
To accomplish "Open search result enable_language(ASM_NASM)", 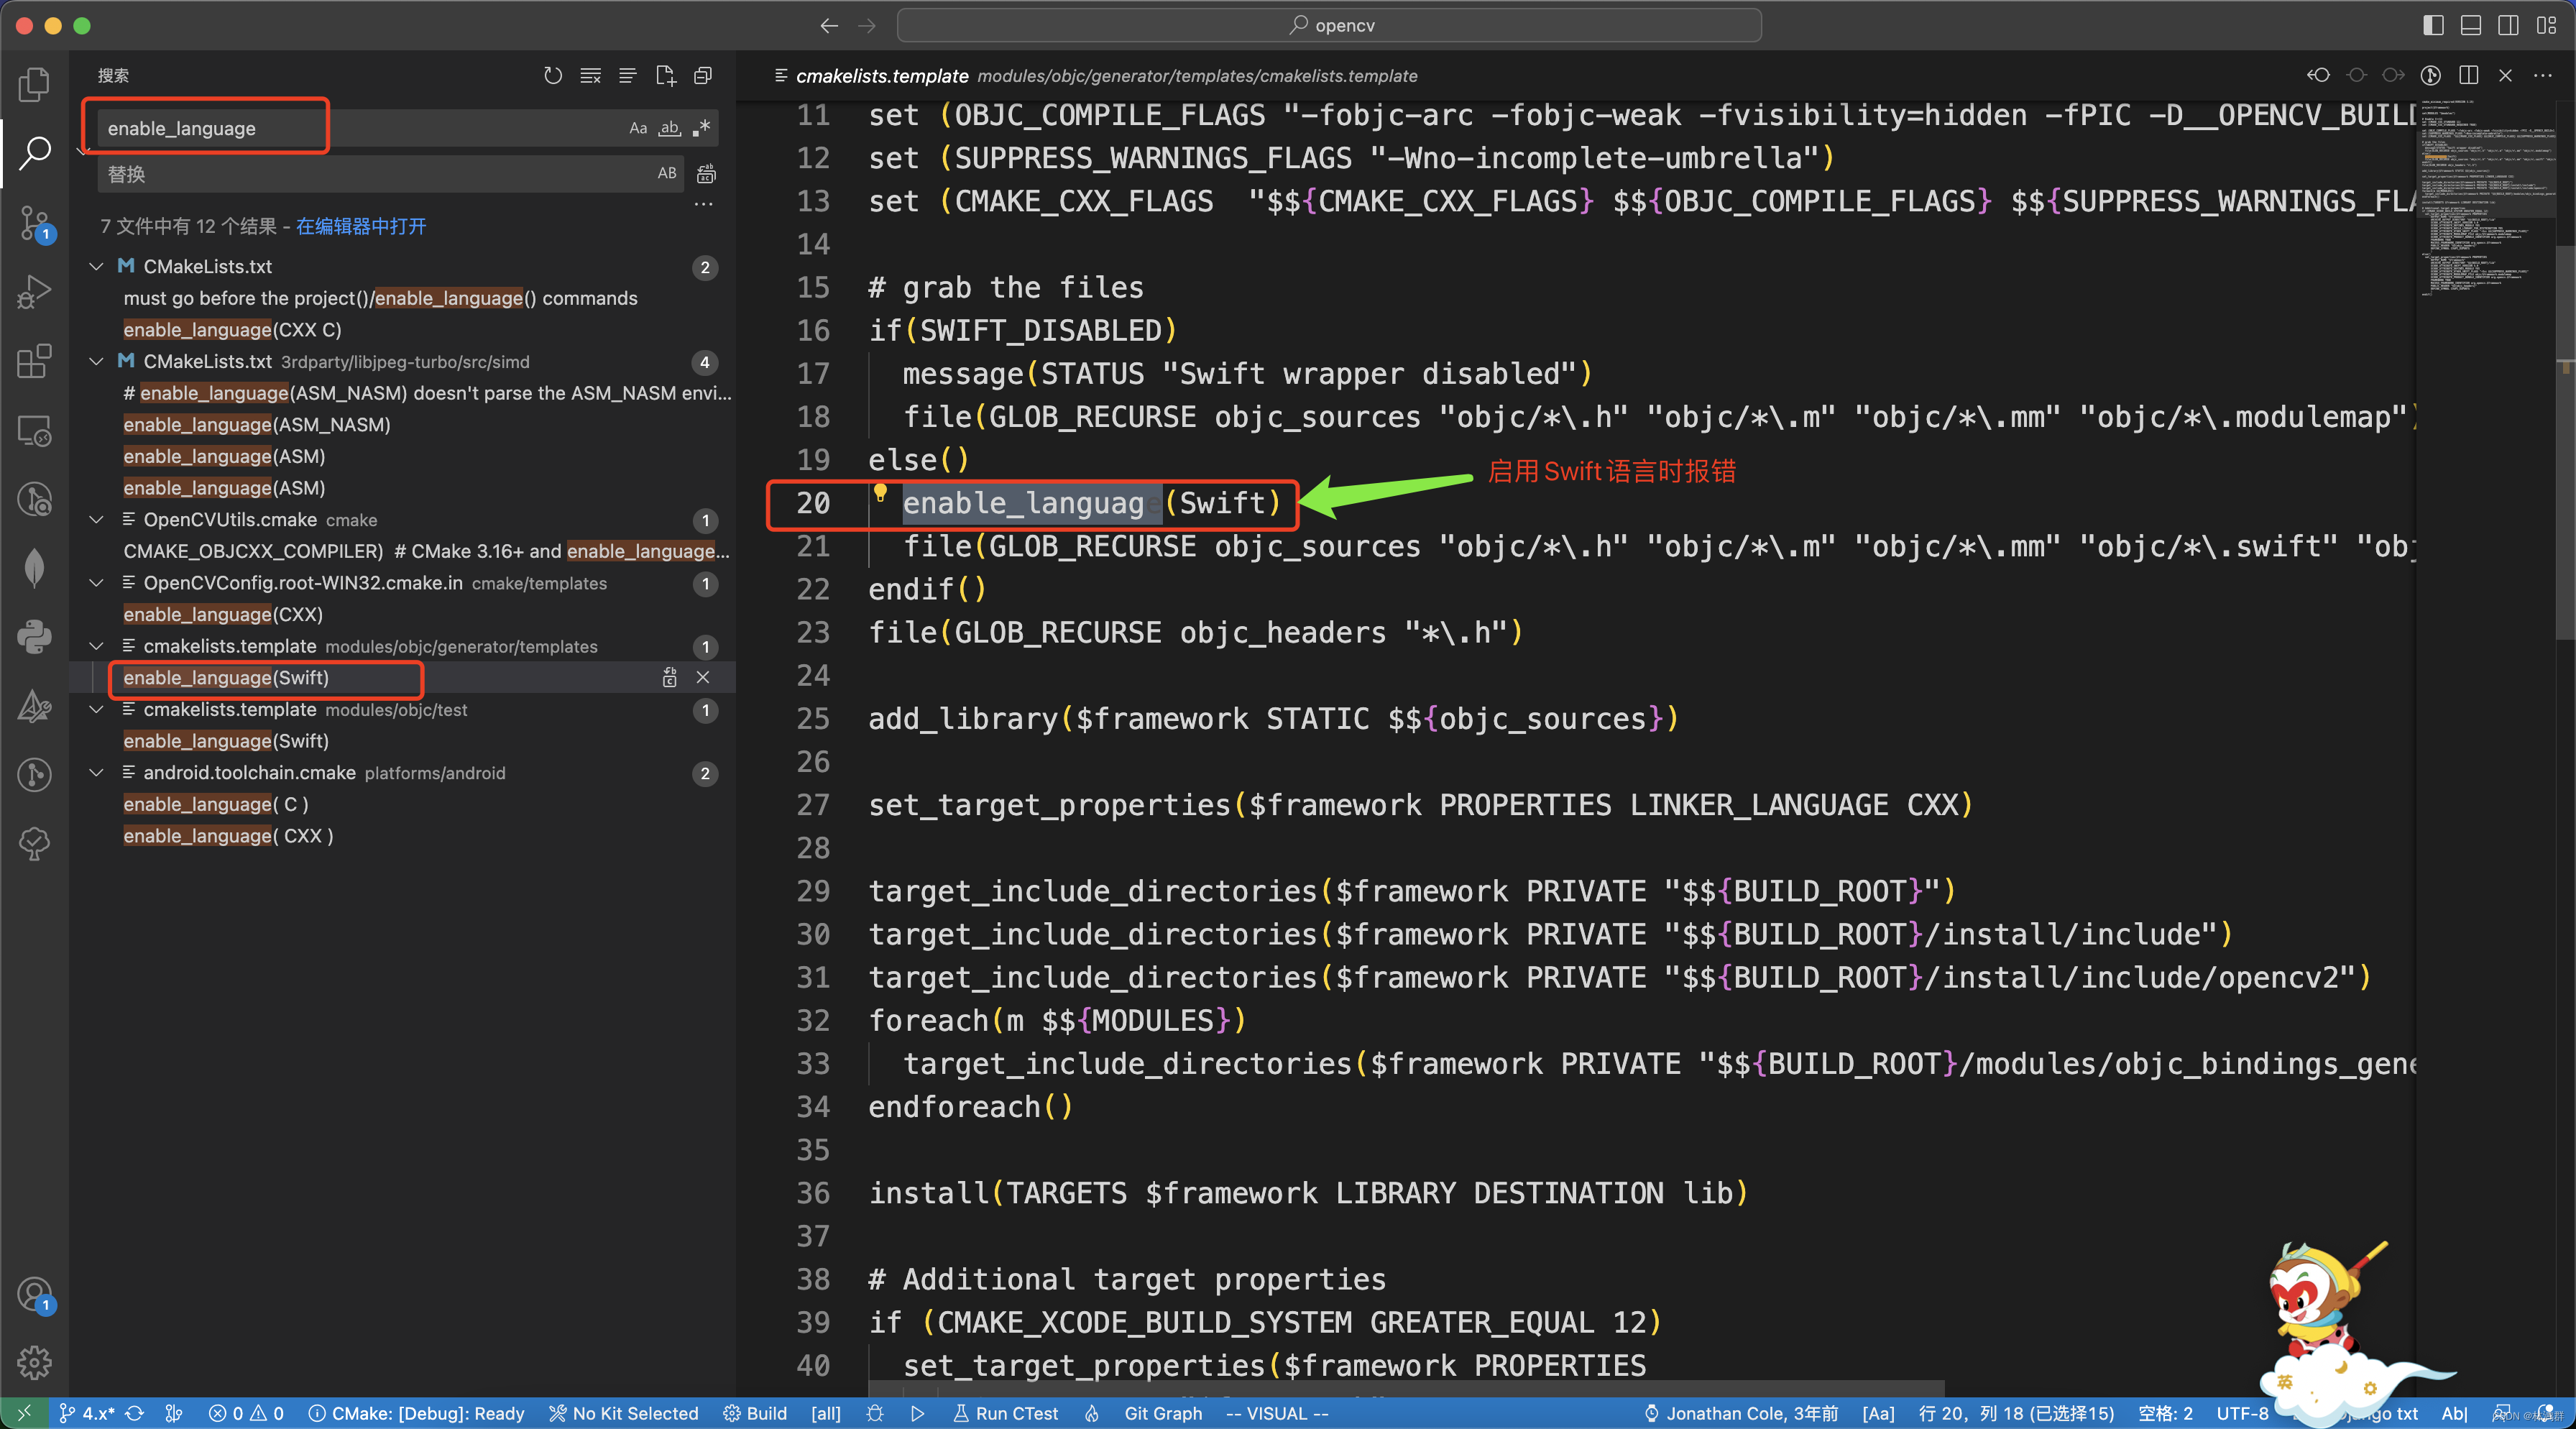I will [x=257, y=425].
